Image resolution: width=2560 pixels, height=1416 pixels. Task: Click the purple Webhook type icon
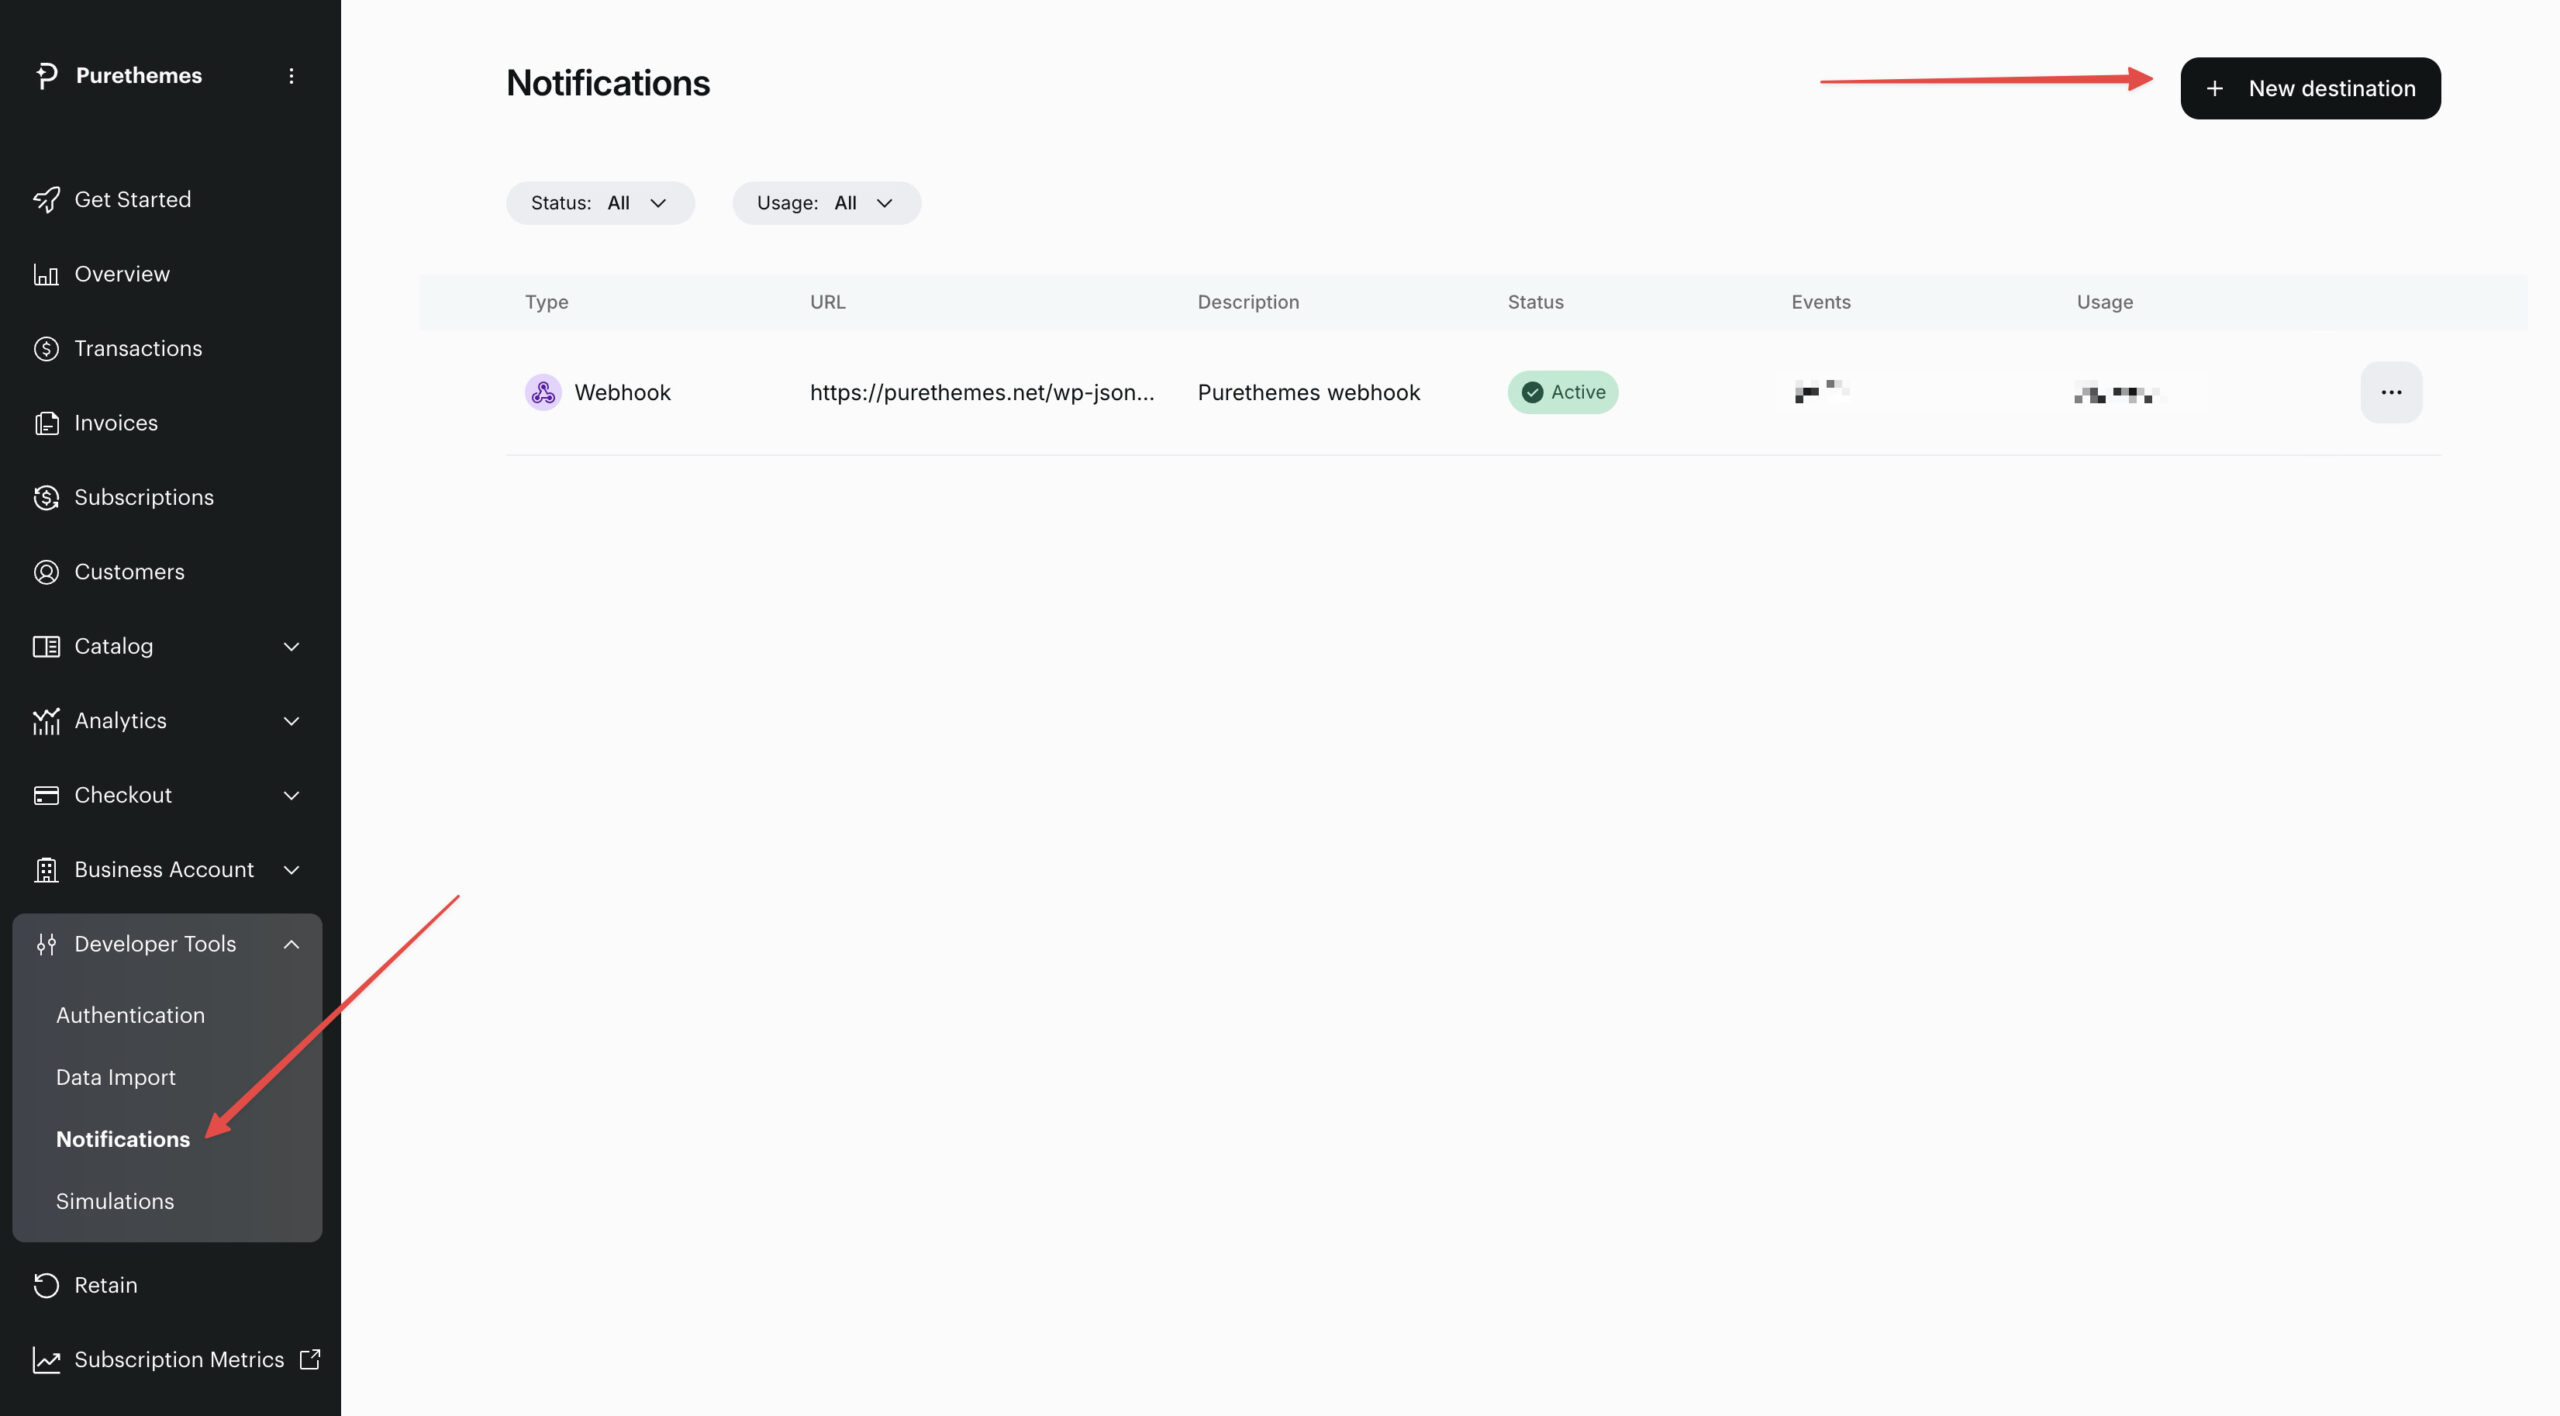click(x=543, y=392)
